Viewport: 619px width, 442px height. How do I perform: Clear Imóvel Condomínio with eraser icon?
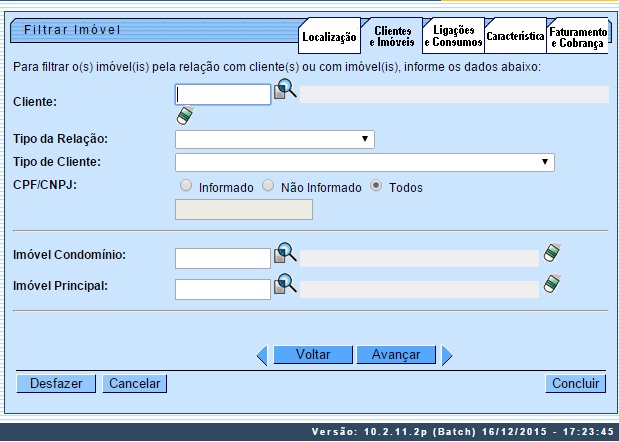tap(551, 254)
